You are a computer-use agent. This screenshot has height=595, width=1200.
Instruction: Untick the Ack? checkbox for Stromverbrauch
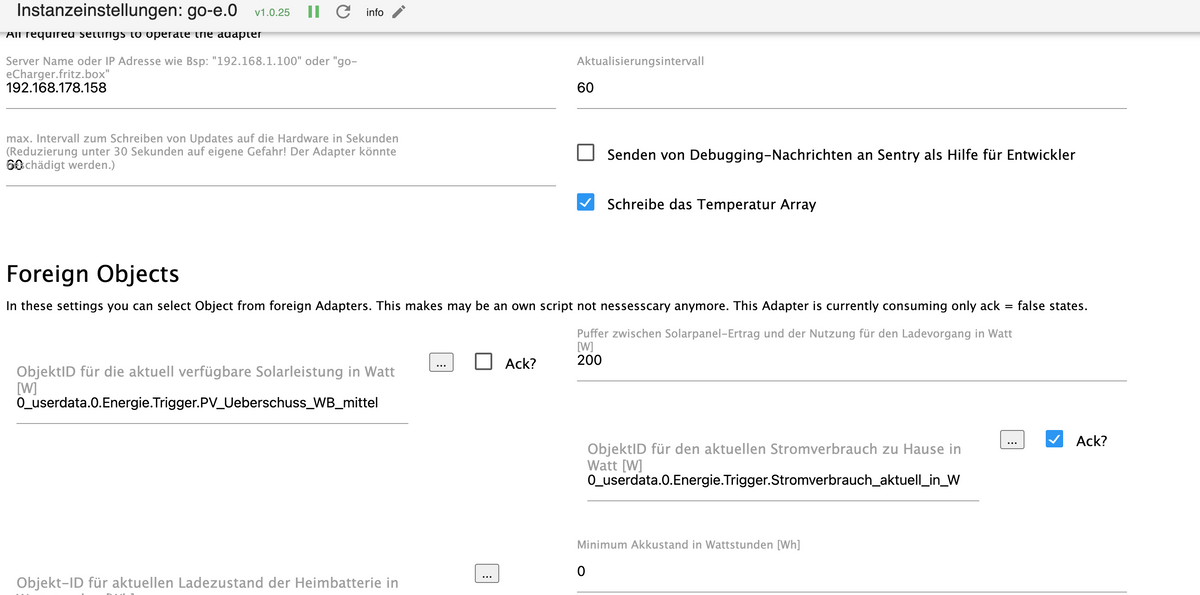tap(1054, 439)
